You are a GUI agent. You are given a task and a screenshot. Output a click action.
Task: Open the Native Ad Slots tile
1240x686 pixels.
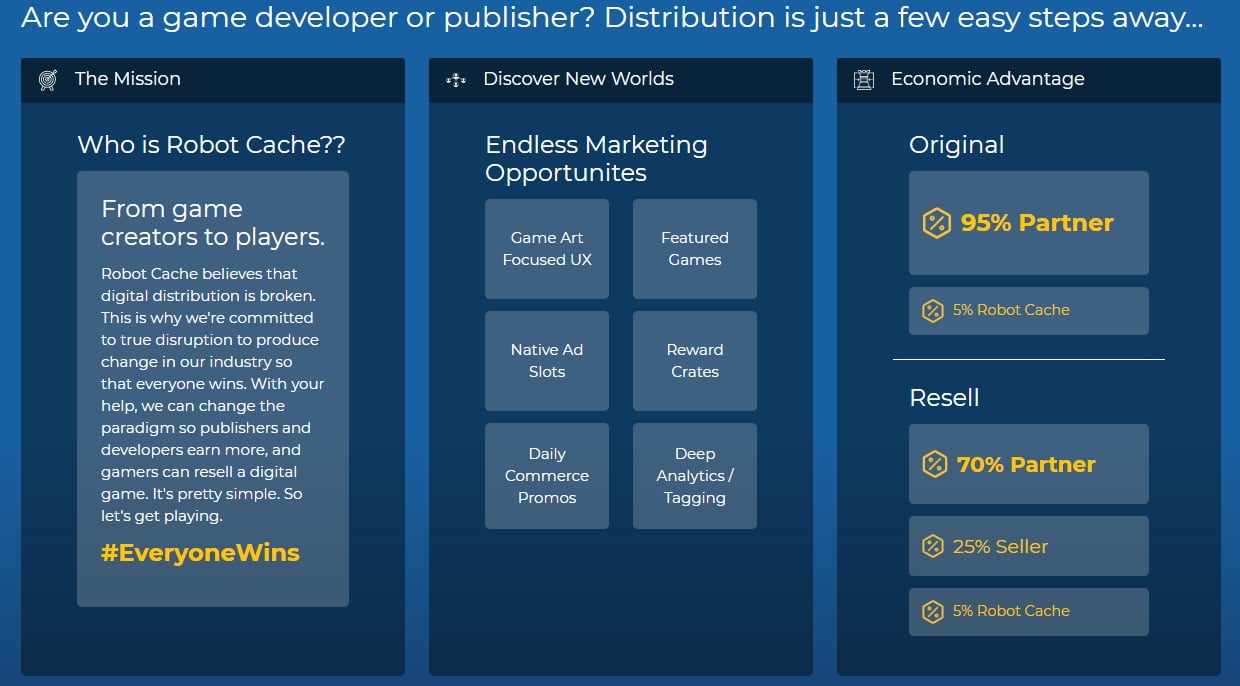(x=547, y=361)
